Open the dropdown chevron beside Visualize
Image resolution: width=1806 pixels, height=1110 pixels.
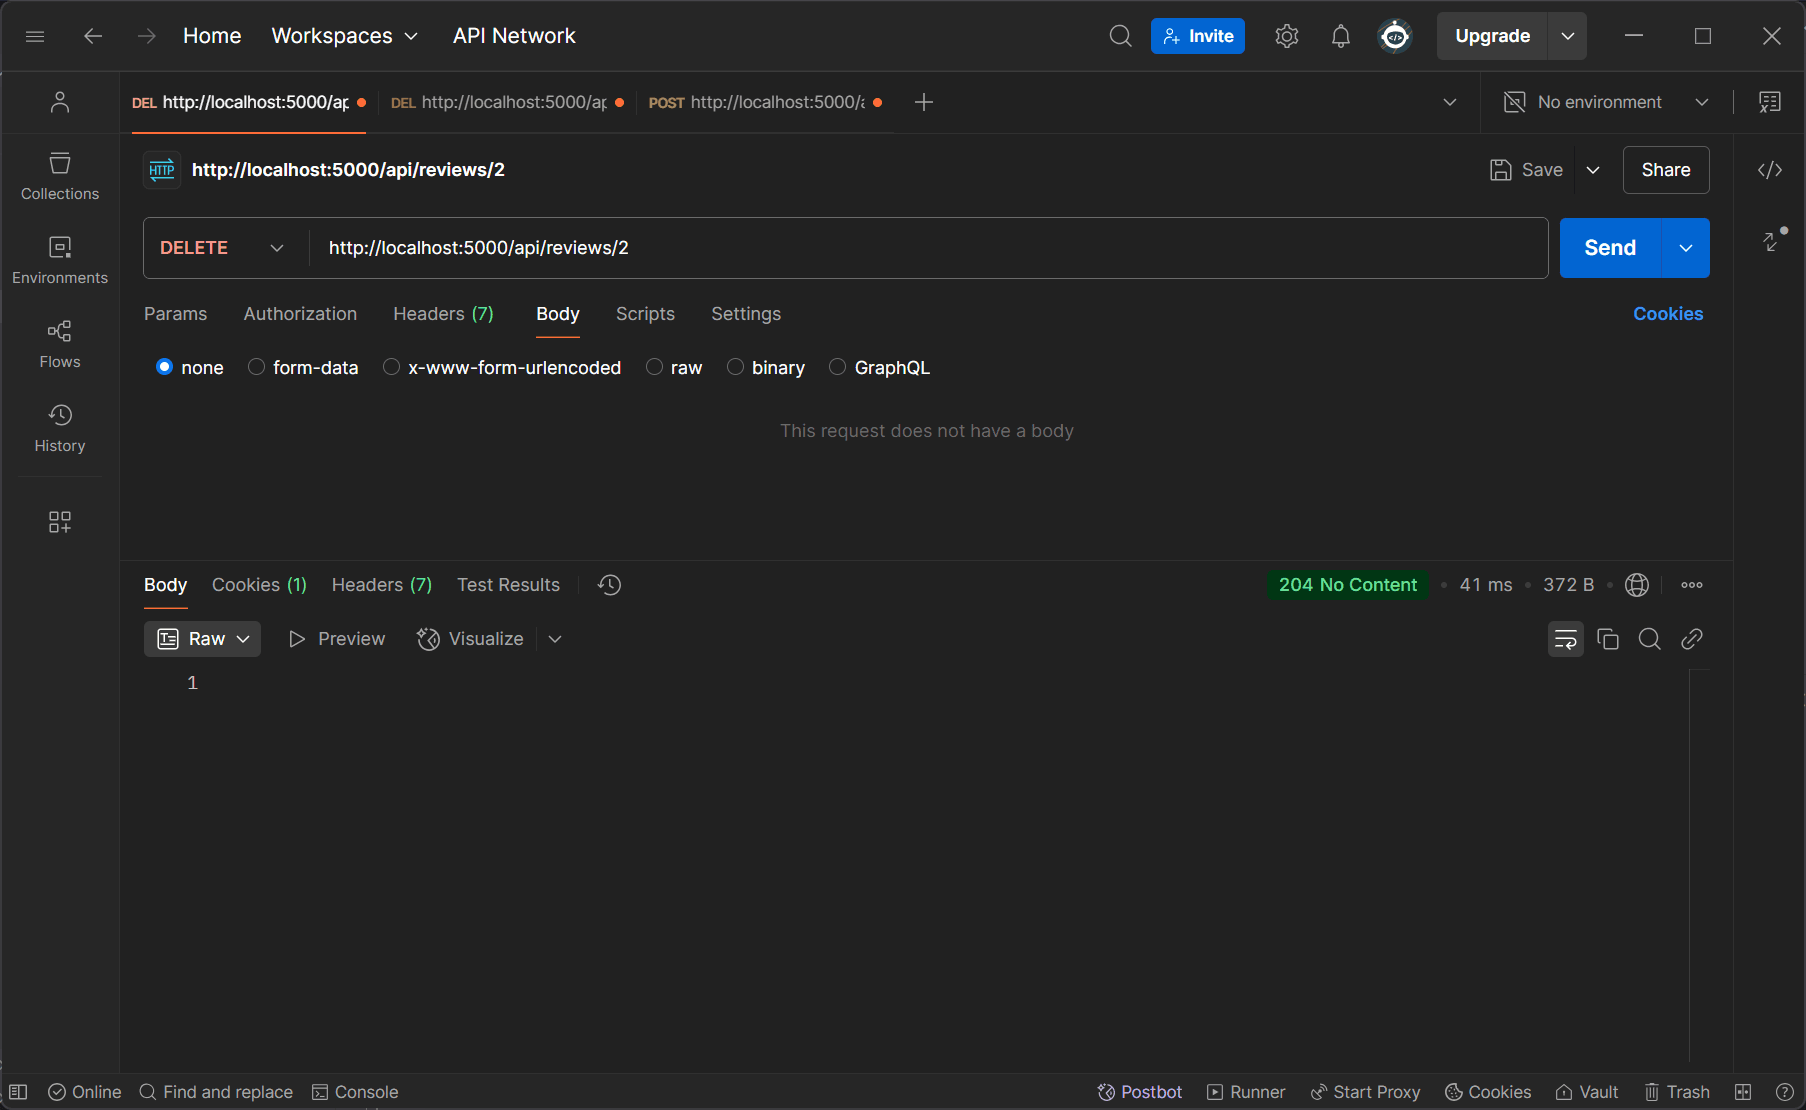coord(555,639)
